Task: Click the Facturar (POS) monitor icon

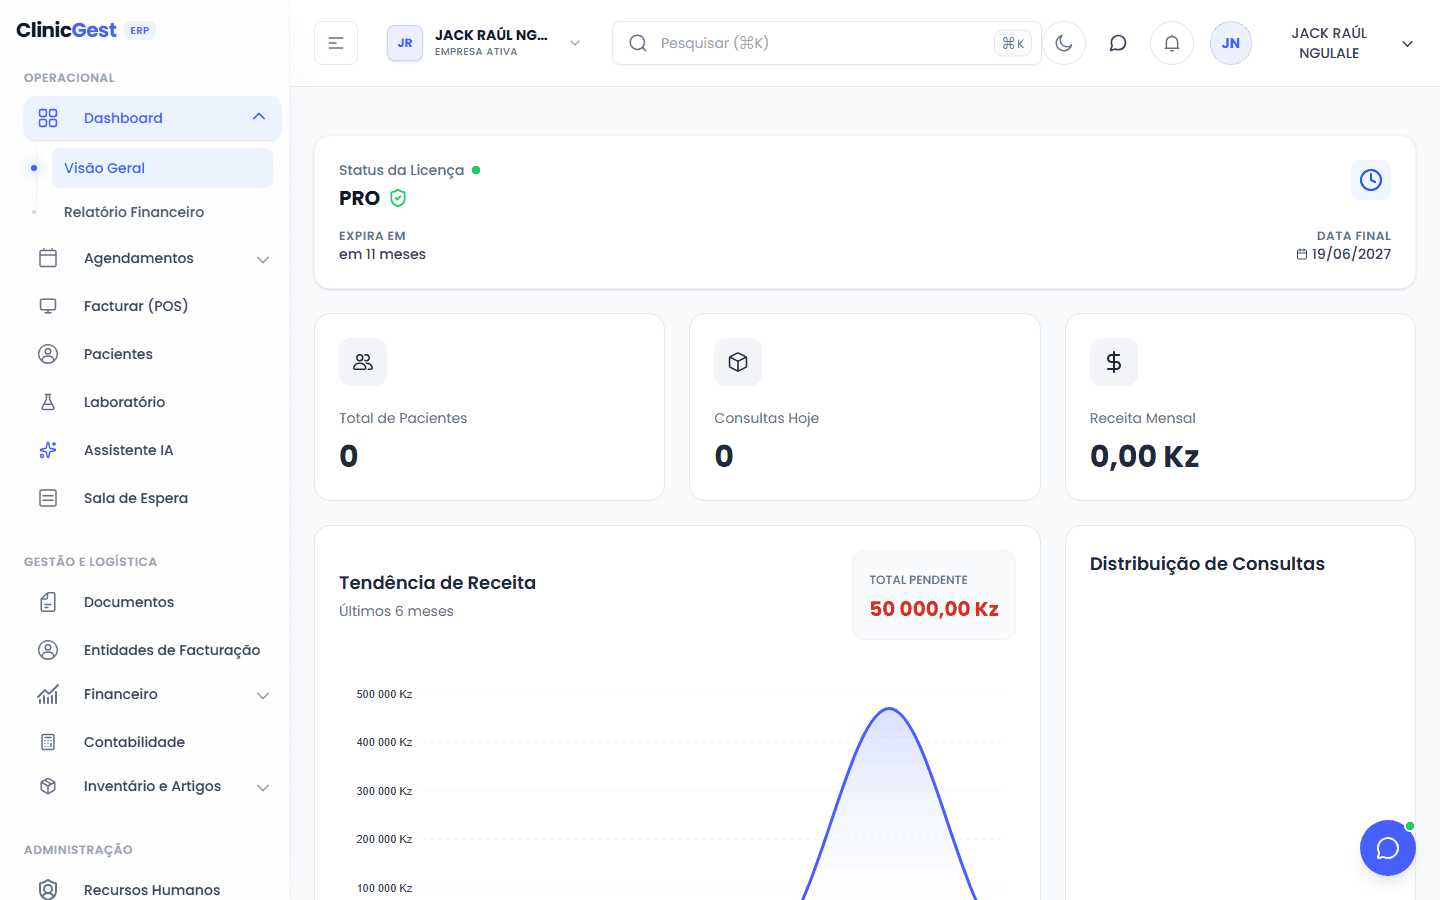Action: click(x=48, y=306)
